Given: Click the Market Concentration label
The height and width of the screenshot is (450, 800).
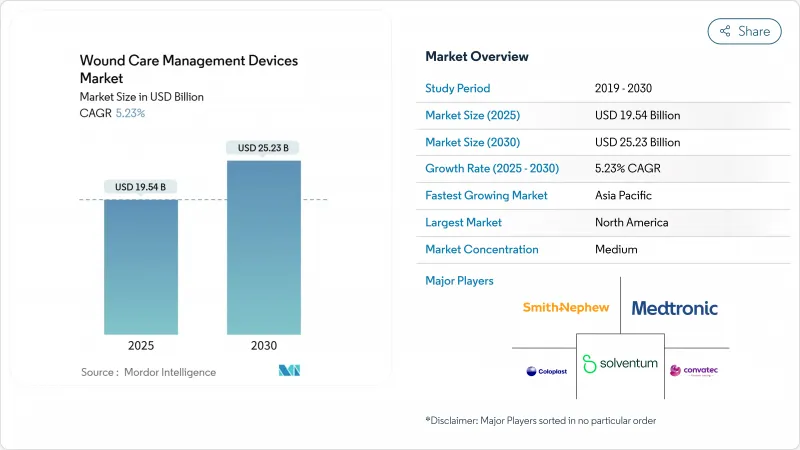Looking at the screenshot, I should coord(482,249).
